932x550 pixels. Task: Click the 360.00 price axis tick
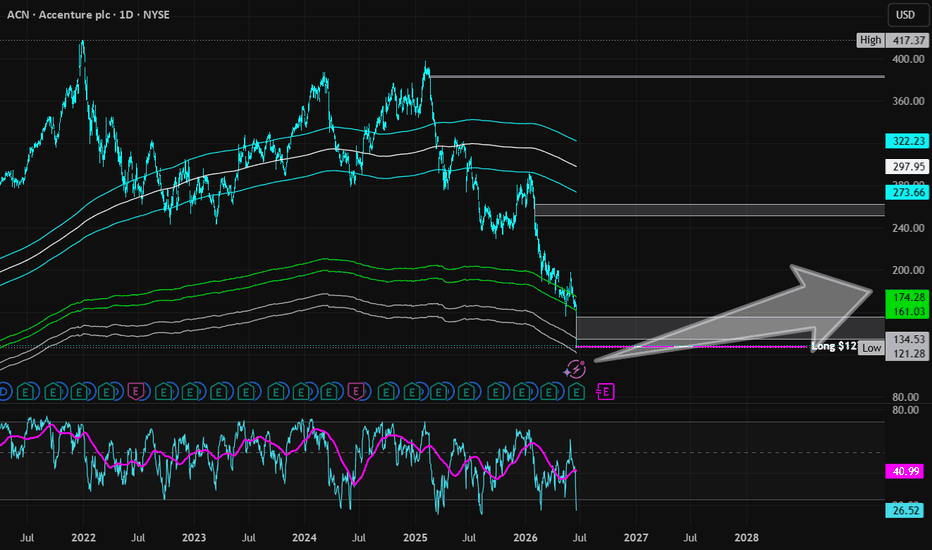(x=908, y=101)
